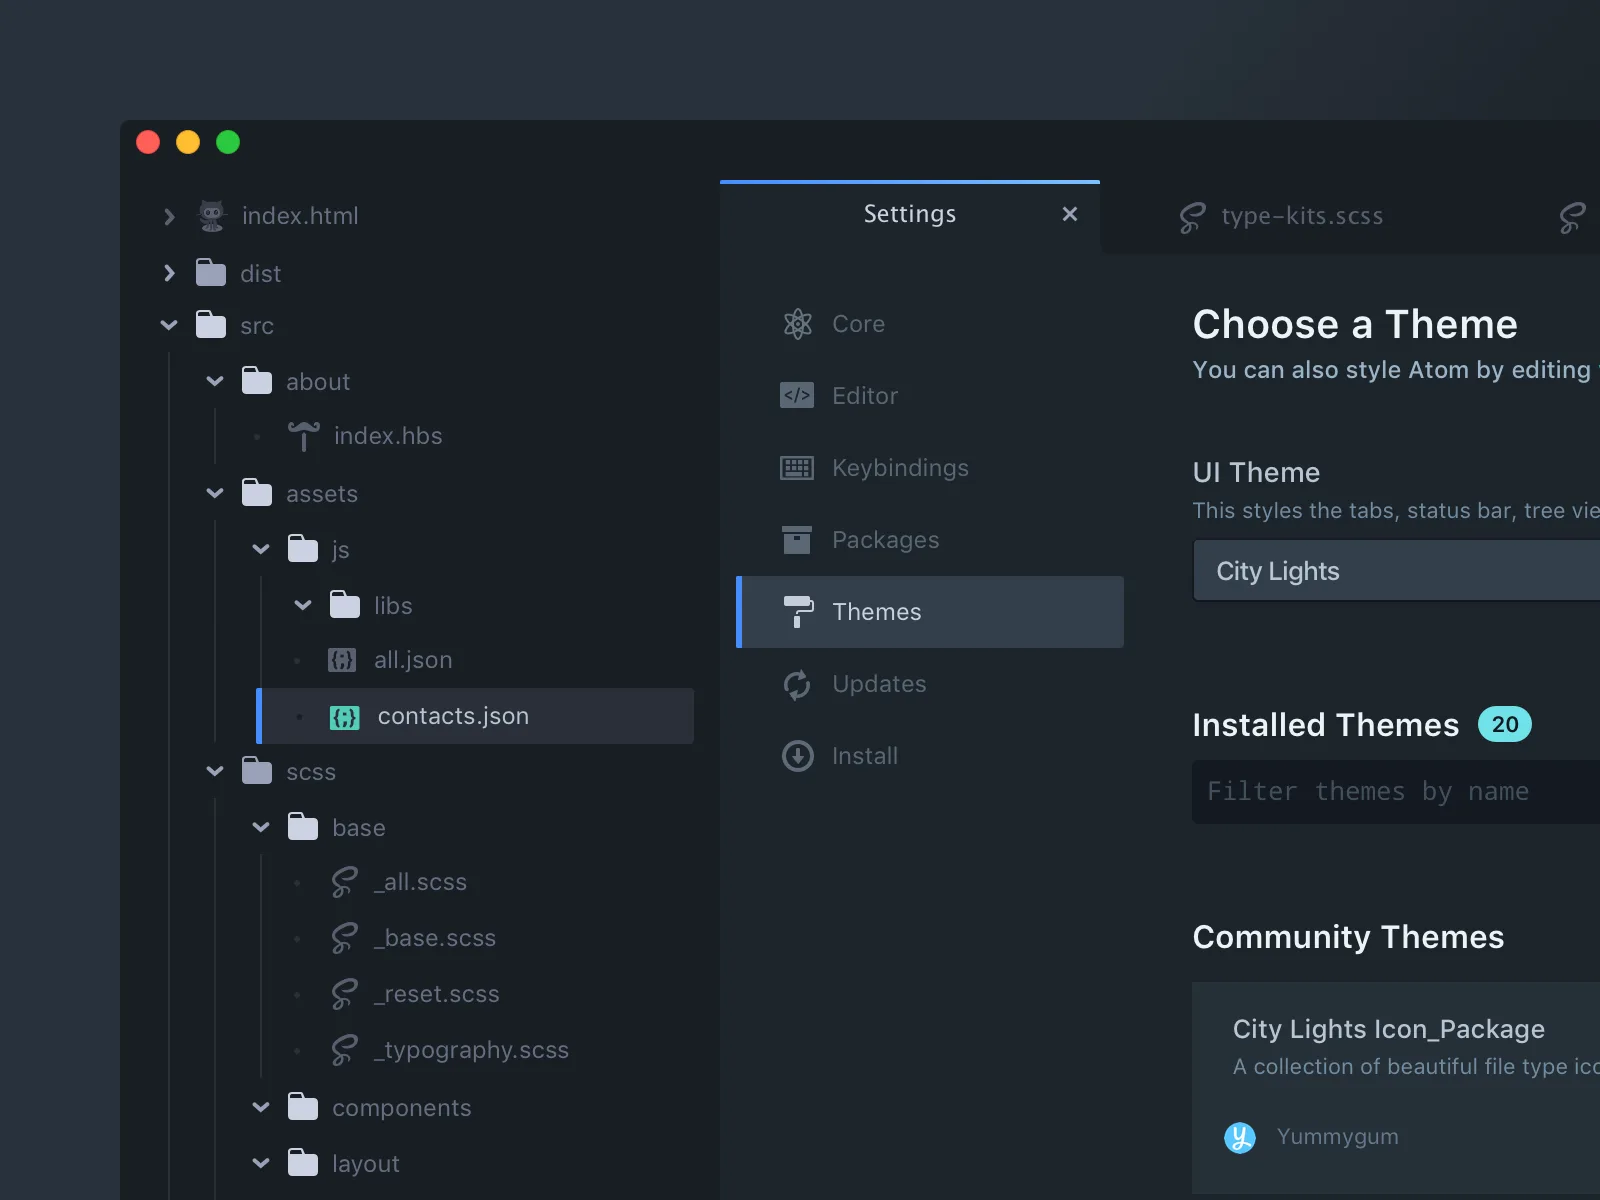Open the Editor settings section
Viewport: 1600px width, 1200px height.
(930, 396)
